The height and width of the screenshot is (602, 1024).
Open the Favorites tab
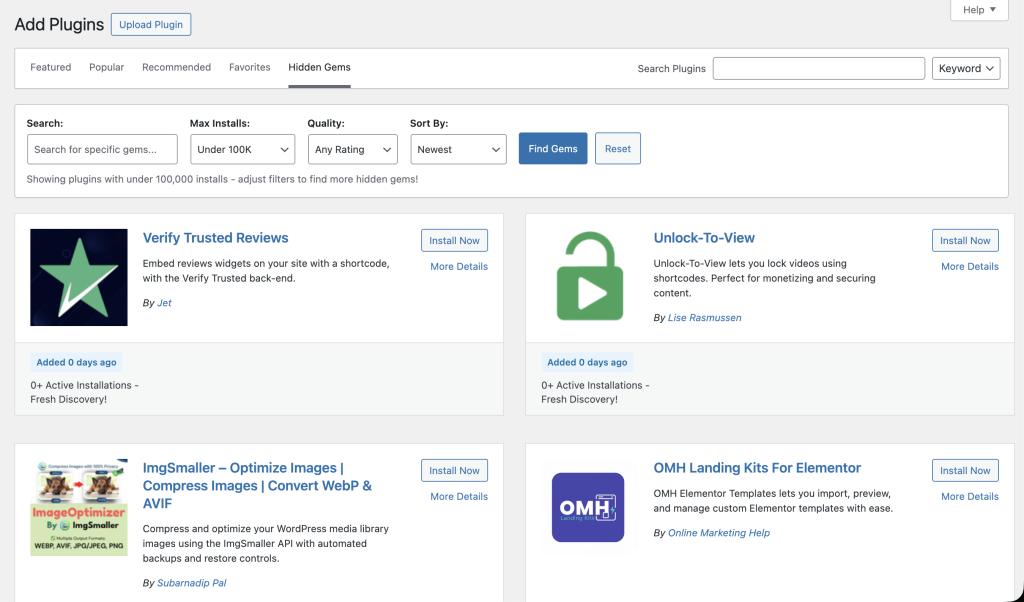(249, 67)
